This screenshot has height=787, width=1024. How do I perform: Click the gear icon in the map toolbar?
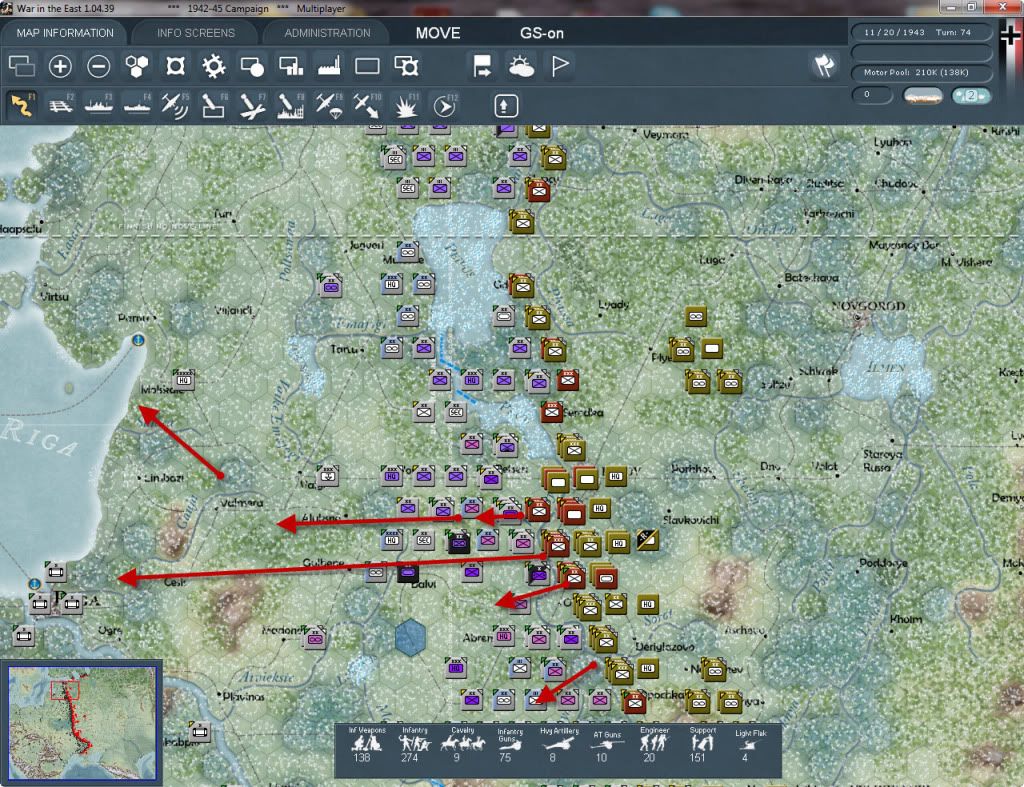click(214, 66)
